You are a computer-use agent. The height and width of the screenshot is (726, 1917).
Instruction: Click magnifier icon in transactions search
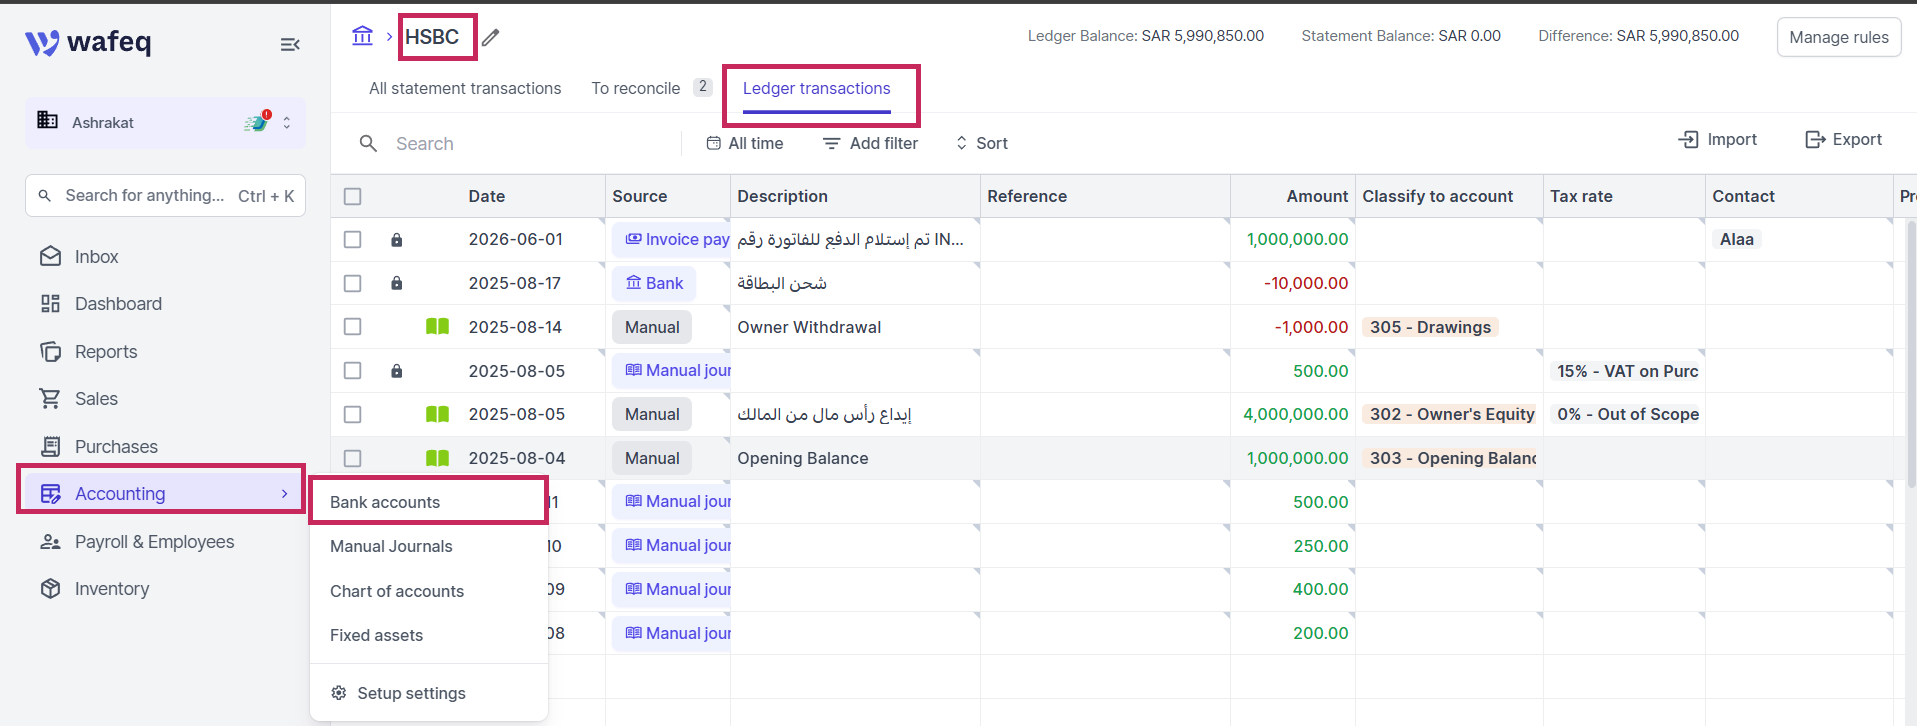pos(368,144)
